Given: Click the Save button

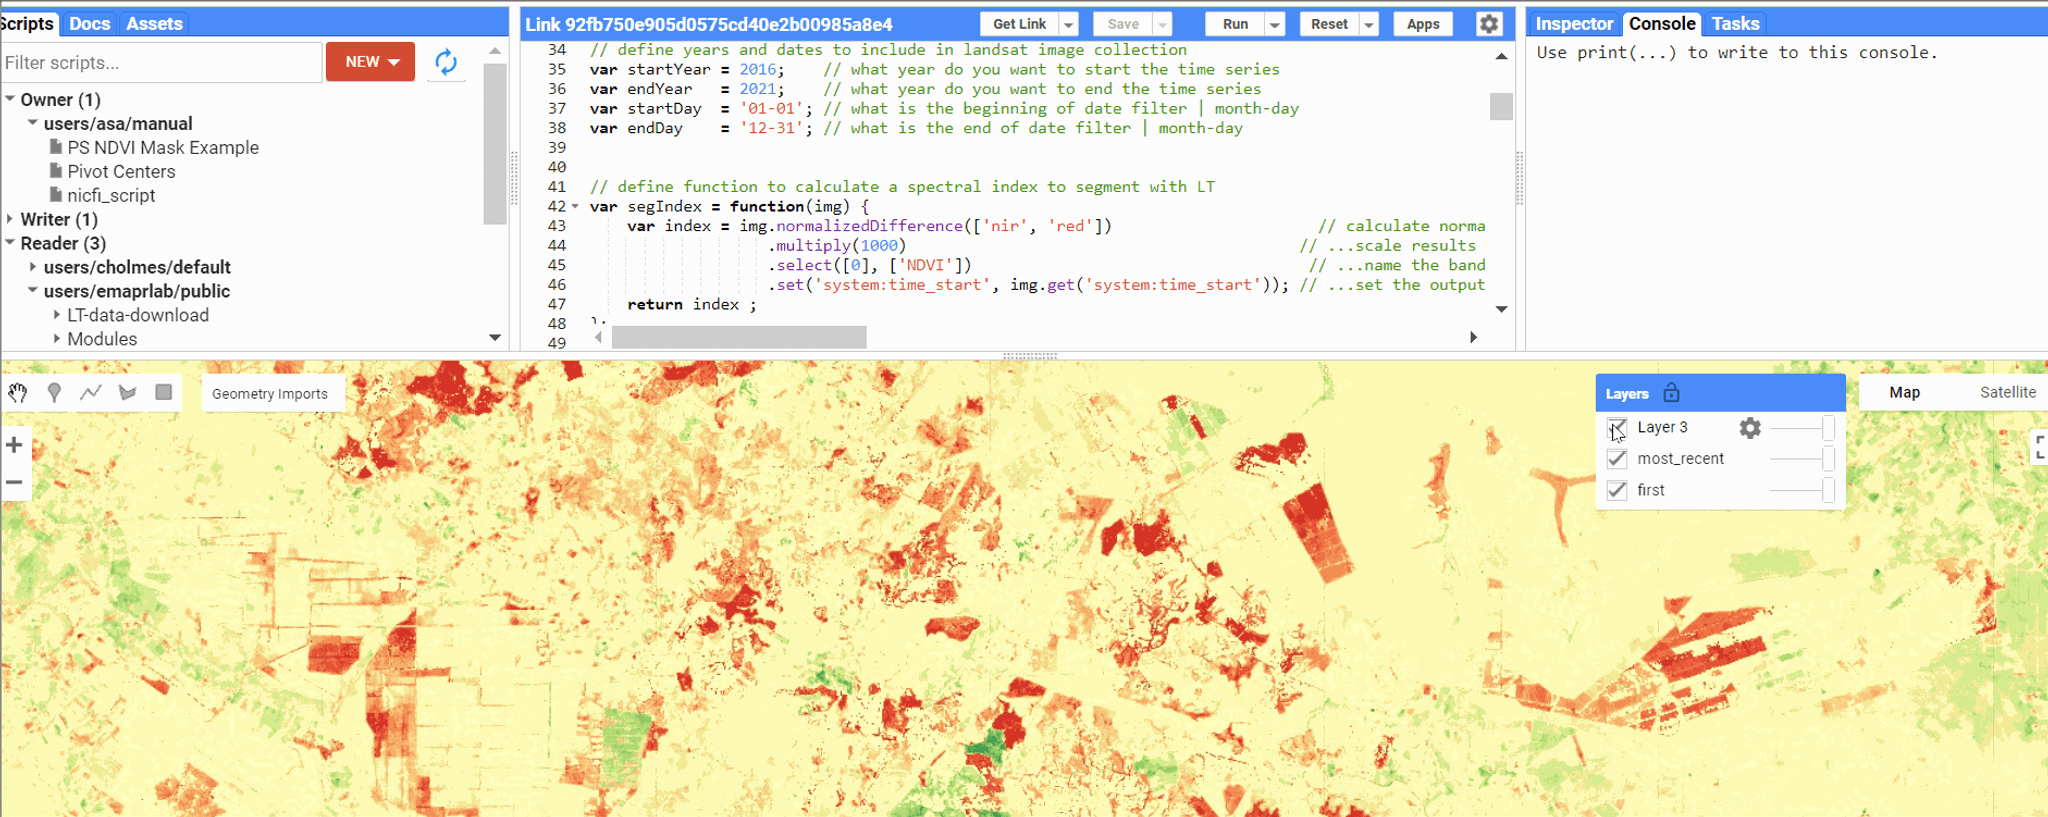Looking at the screenshot, I should tap(1123, 24).
